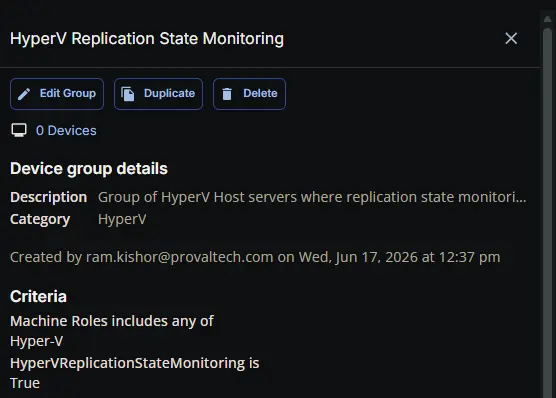Open the 0 Devices link
Screen dimensions: 556x398
[x=66, y=131]
